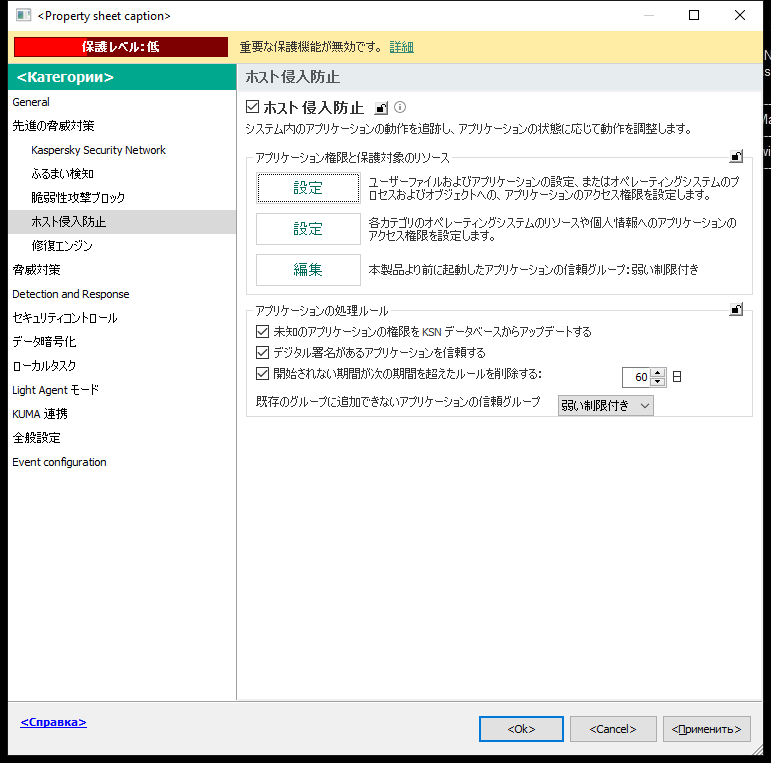This screenshot has width=771, height=763.
Task: Open the <Справка> help link
Action: coord(53,722)
